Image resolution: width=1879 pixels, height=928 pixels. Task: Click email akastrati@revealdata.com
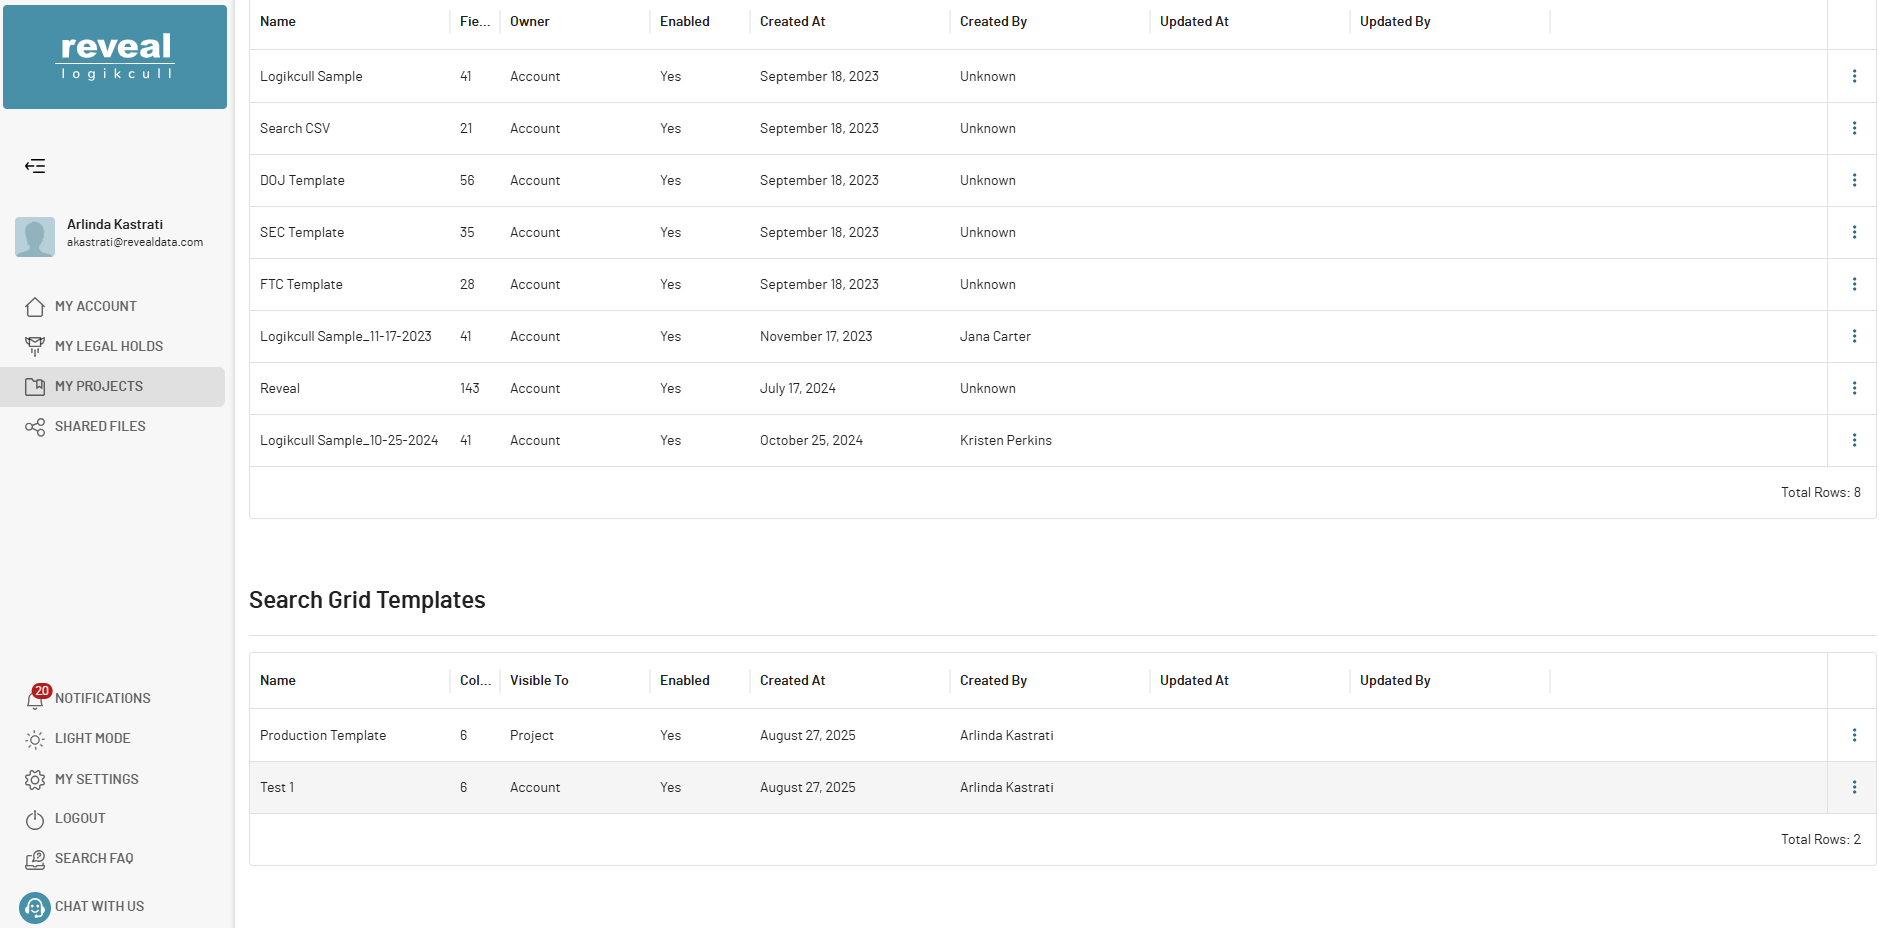pos(135,242)
